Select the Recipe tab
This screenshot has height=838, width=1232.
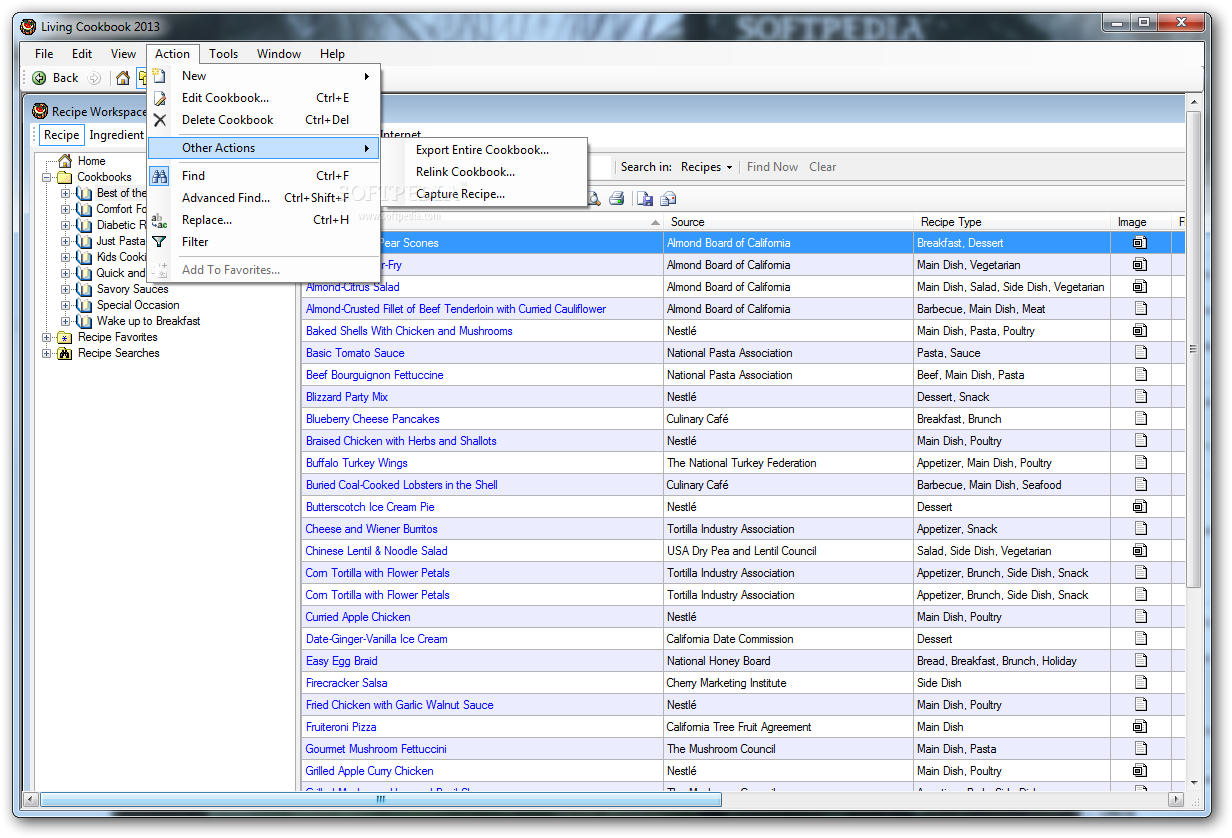click(61, 135)
